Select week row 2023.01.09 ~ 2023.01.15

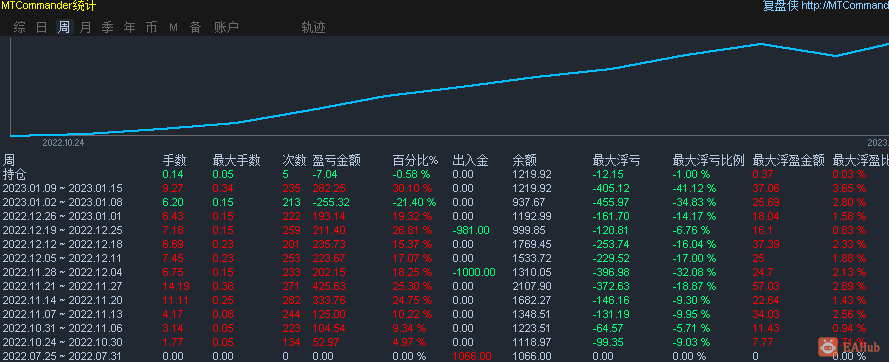click(x=444, y=188)
